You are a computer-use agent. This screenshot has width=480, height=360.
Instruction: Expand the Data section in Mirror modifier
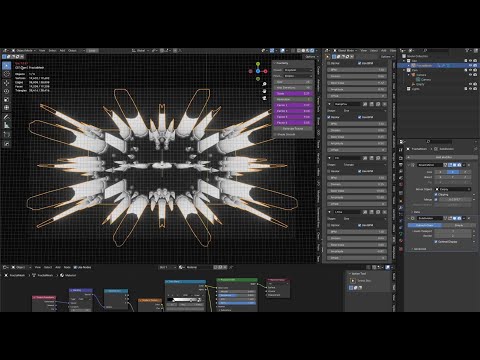pos(416,212)
